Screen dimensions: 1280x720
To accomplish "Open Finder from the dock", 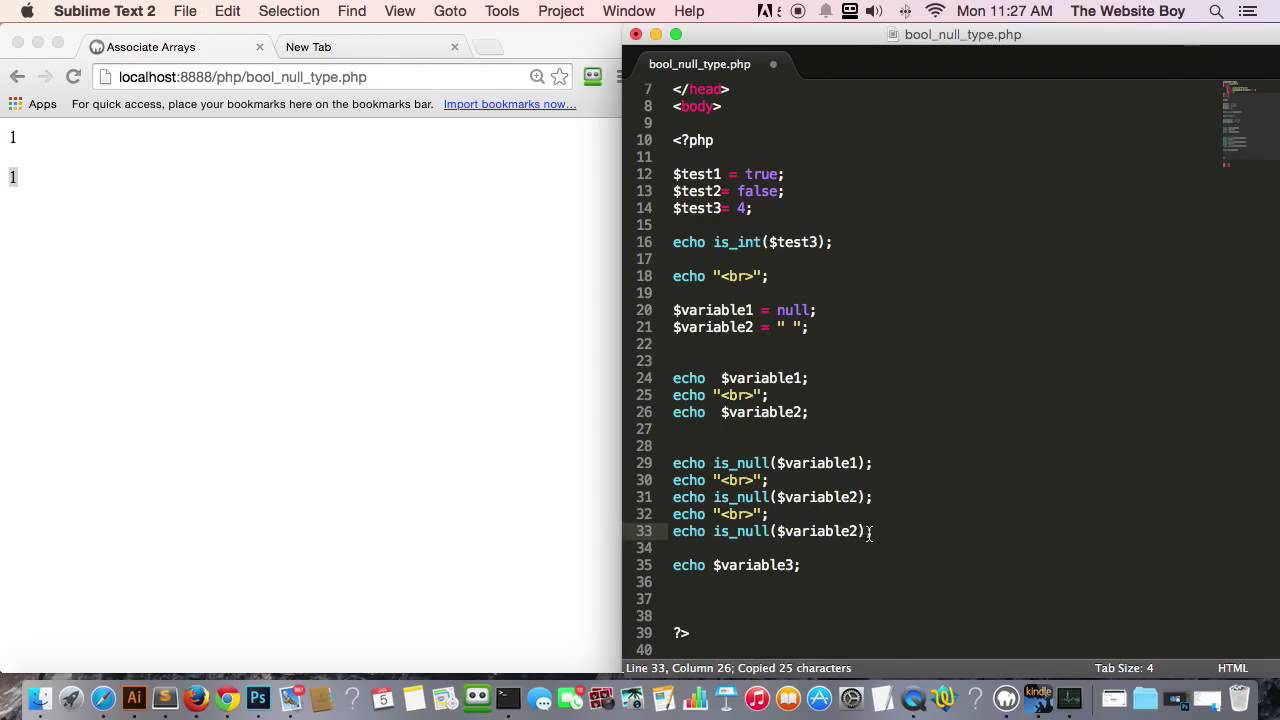I will [x=39, y=698].
